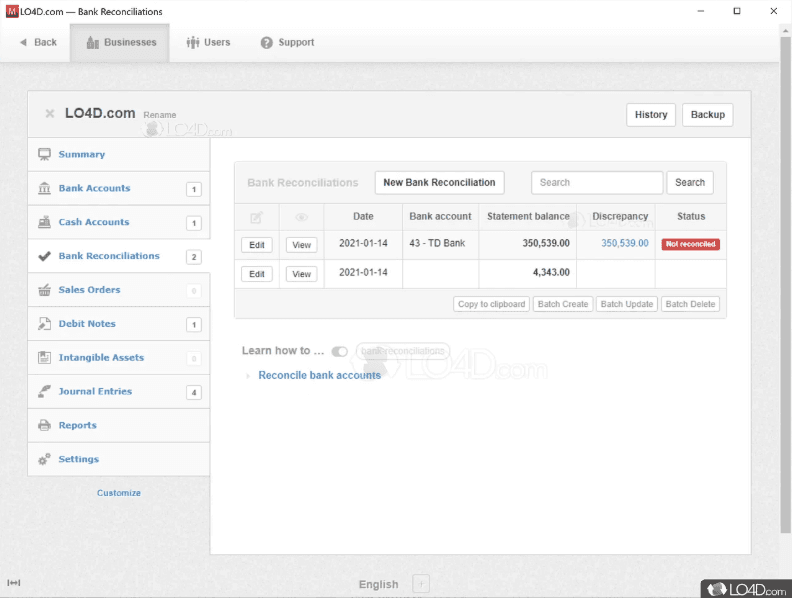Open the Support tab
792x599 pixels.
pos(287,42)
